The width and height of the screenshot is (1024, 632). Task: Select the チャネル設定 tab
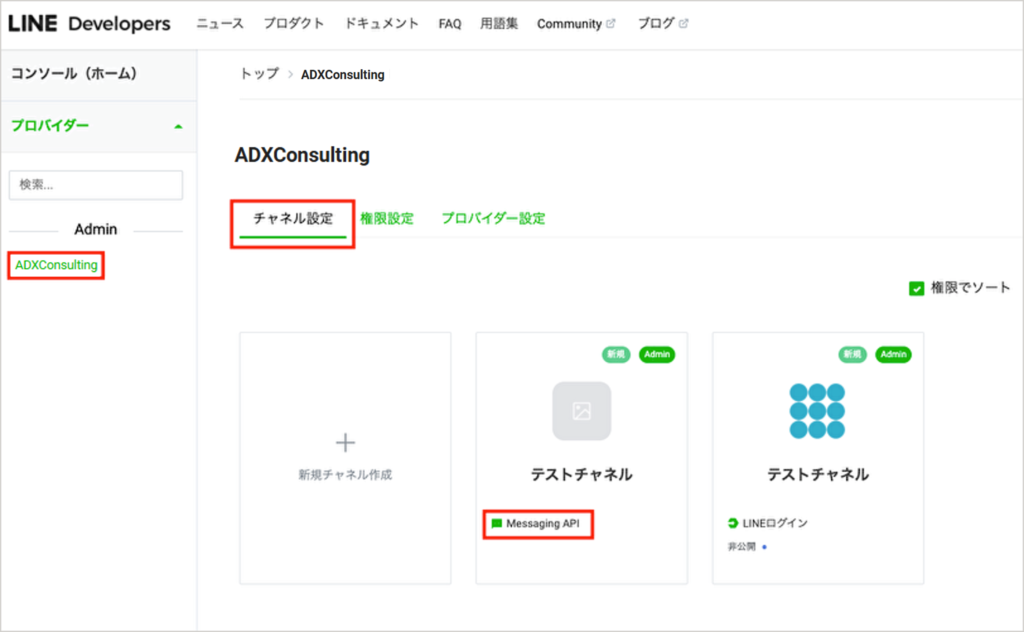293,218
